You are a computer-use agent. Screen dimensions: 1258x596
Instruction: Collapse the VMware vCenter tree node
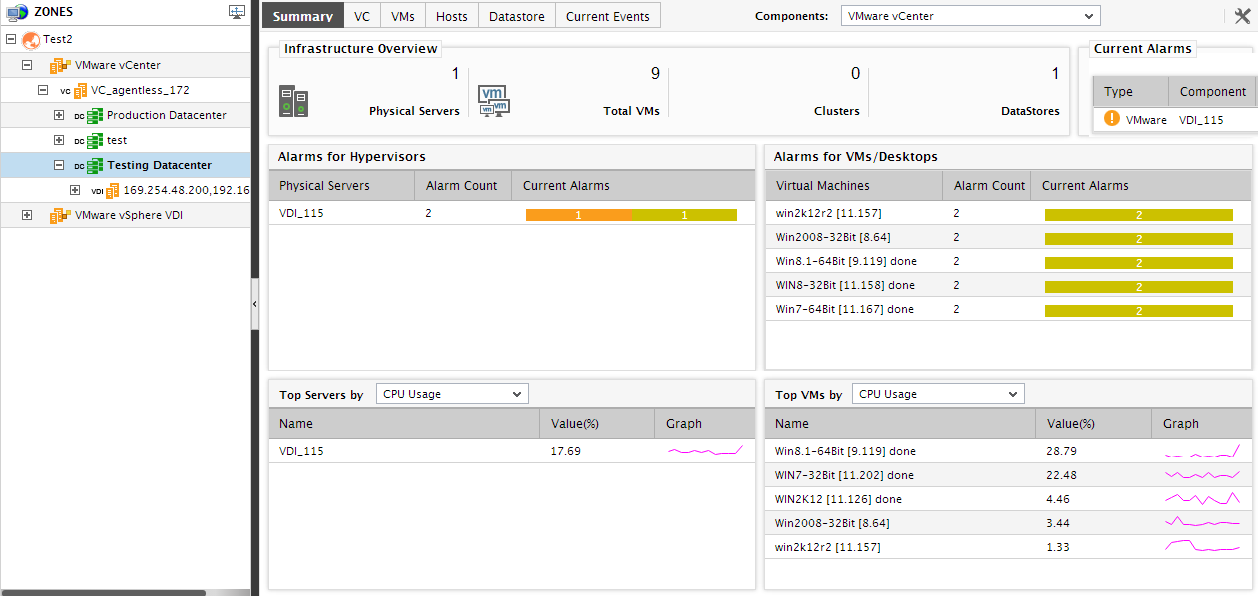pos(27,65)
